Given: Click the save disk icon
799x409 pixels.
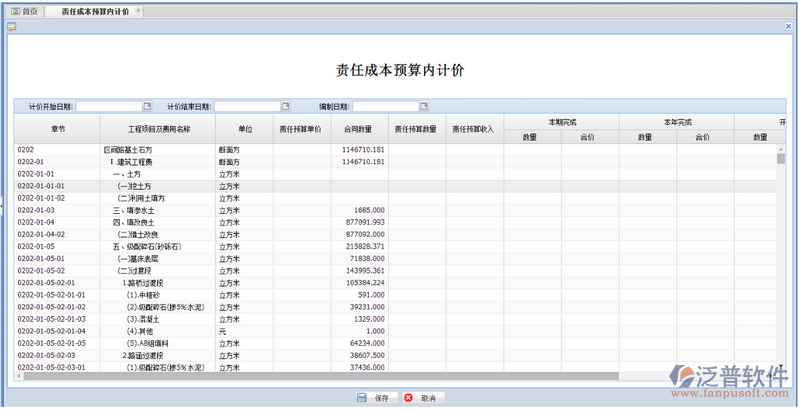Looking at the screenshot, I should [362, 398].
